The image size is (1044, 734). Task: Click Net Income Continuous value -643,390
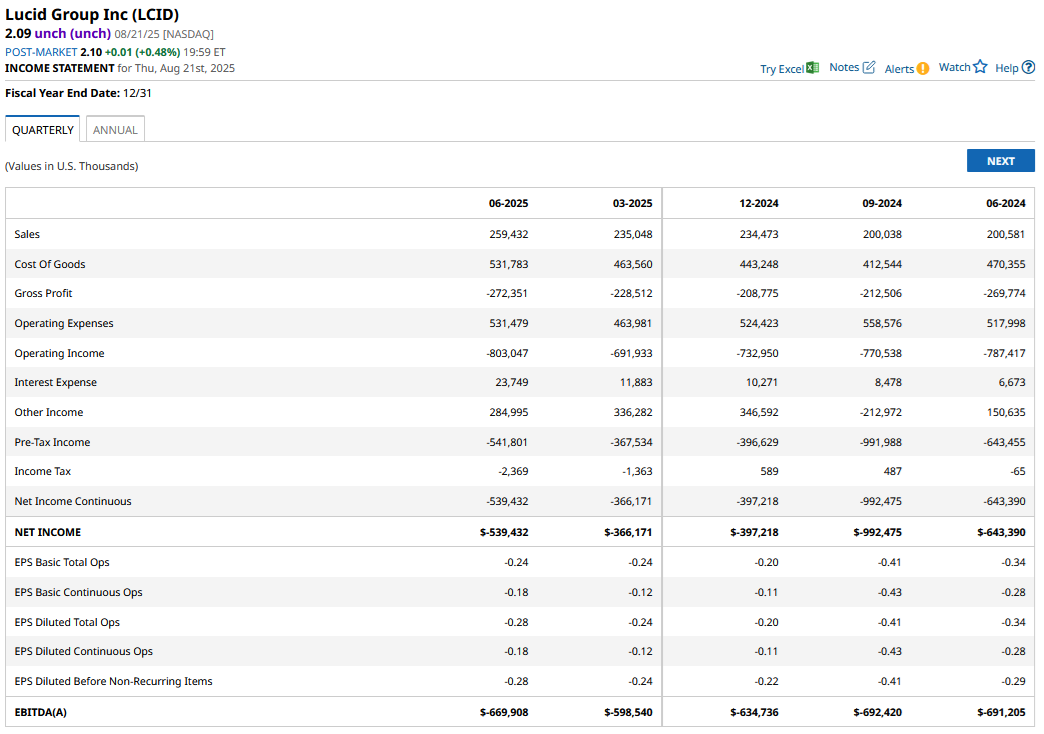(1005, 502)
